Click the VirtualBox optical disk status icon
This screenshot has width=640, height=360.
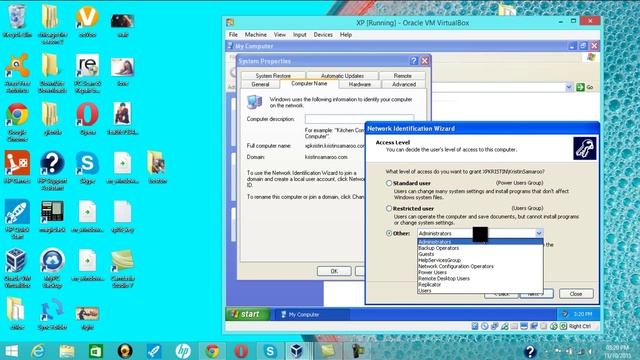(484, 326)
